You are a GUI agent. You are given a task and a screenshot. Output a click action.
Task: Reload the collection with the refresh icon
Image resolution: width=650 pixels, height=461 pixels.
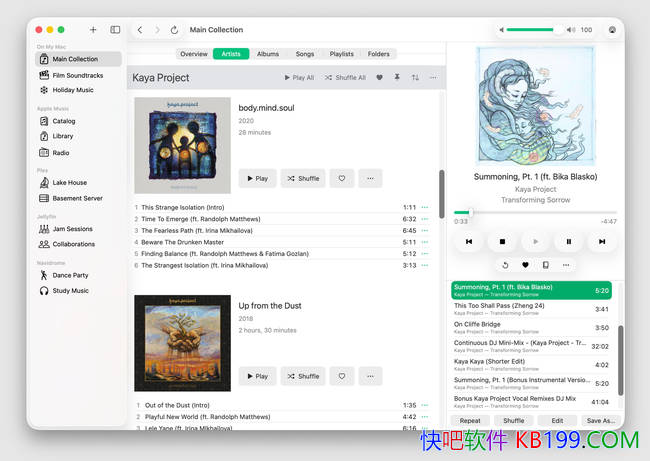point(175,30)
